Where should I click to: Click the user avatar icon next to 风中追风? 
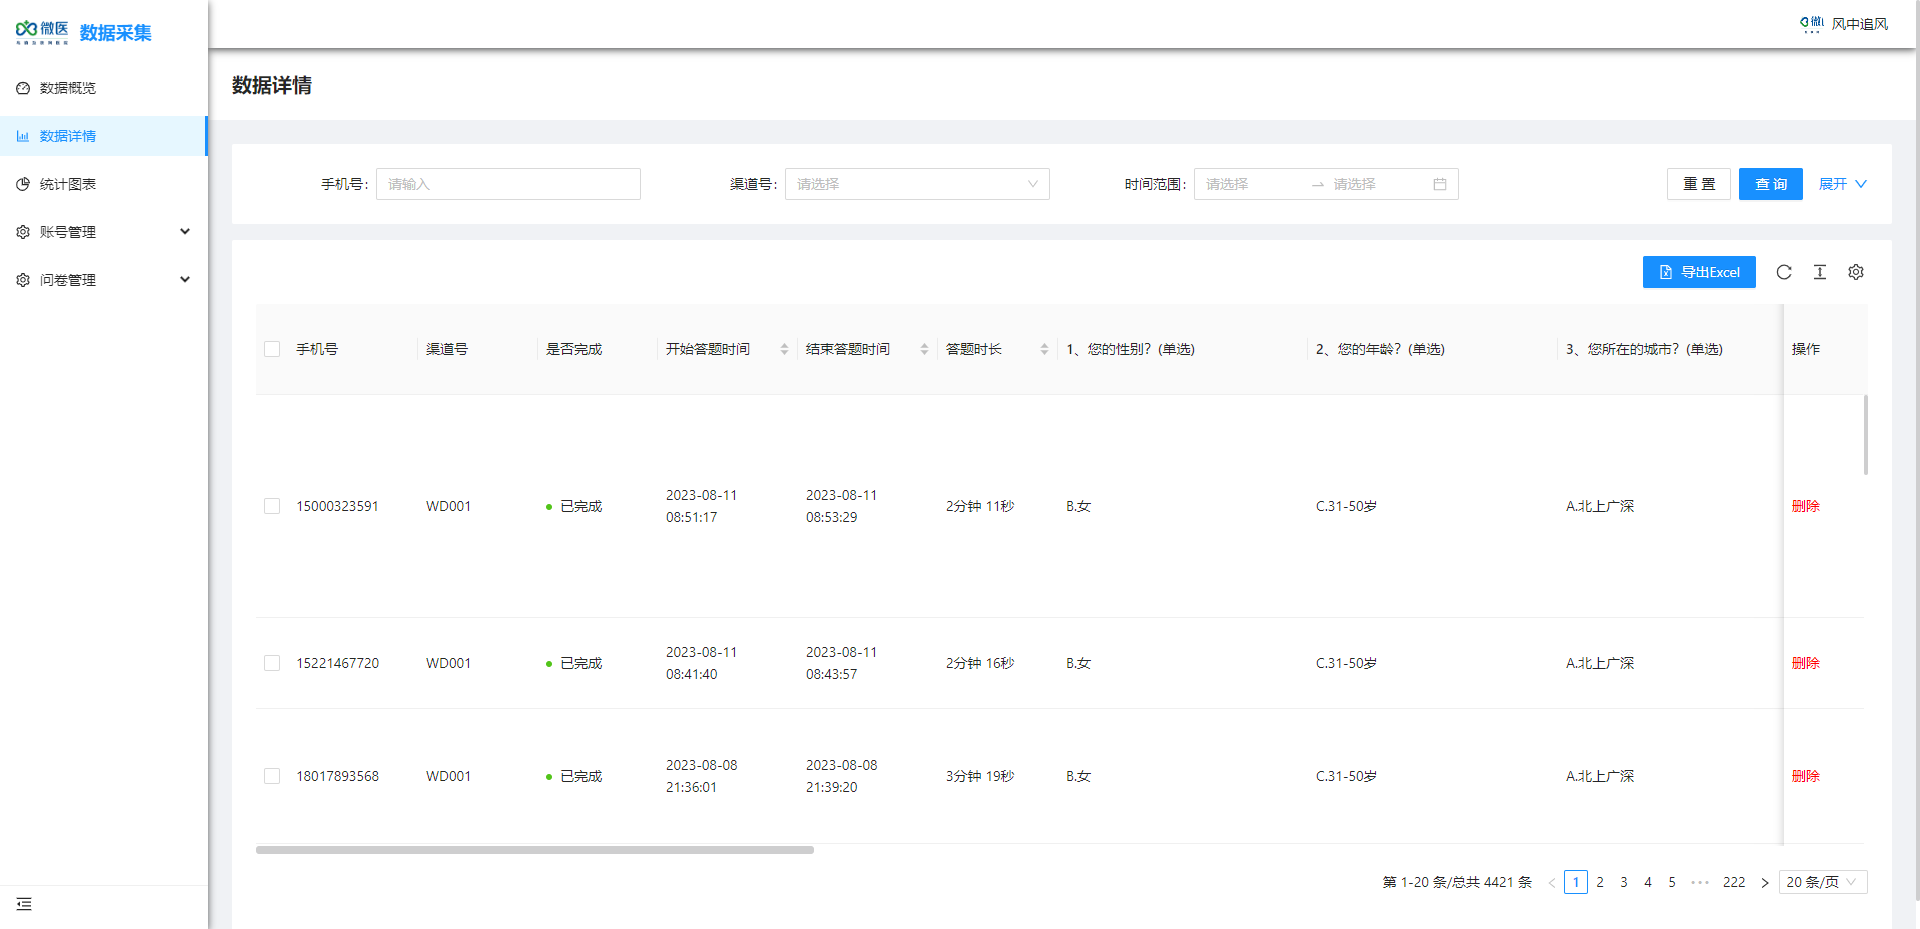coord(1812,24)
